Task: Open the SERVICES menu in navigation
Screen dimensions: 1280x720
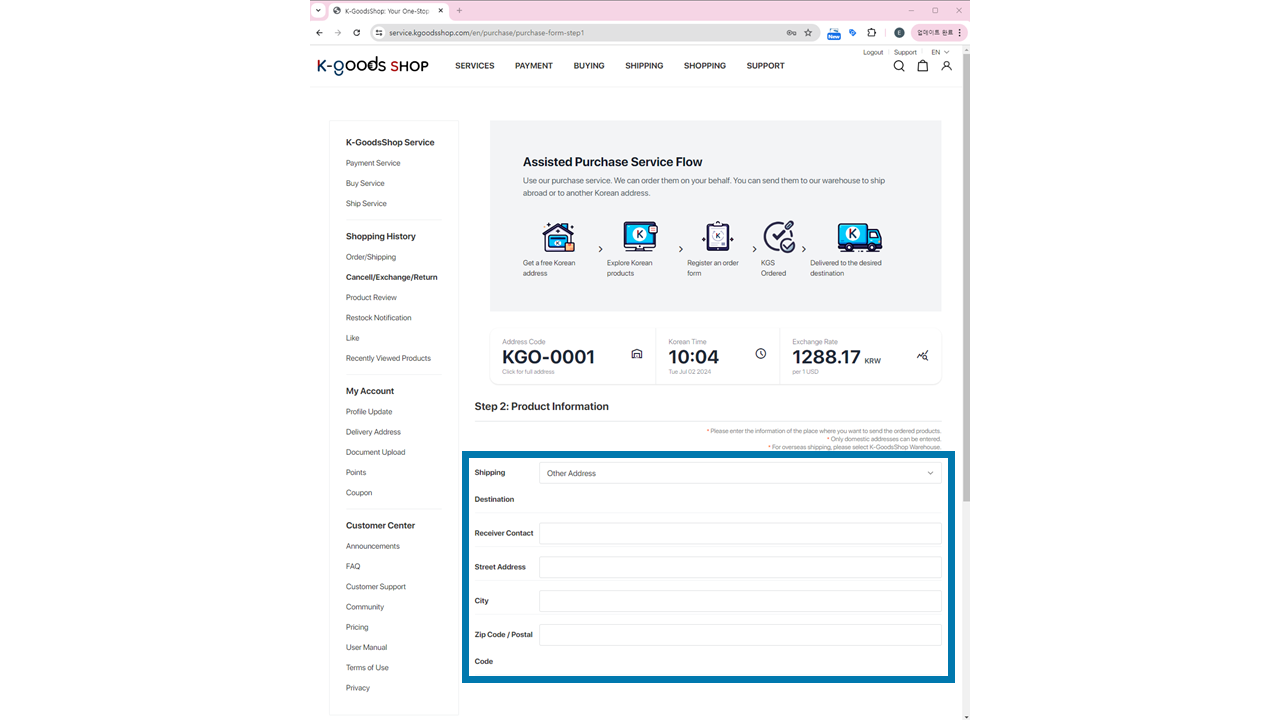Action: pos(474,66)
